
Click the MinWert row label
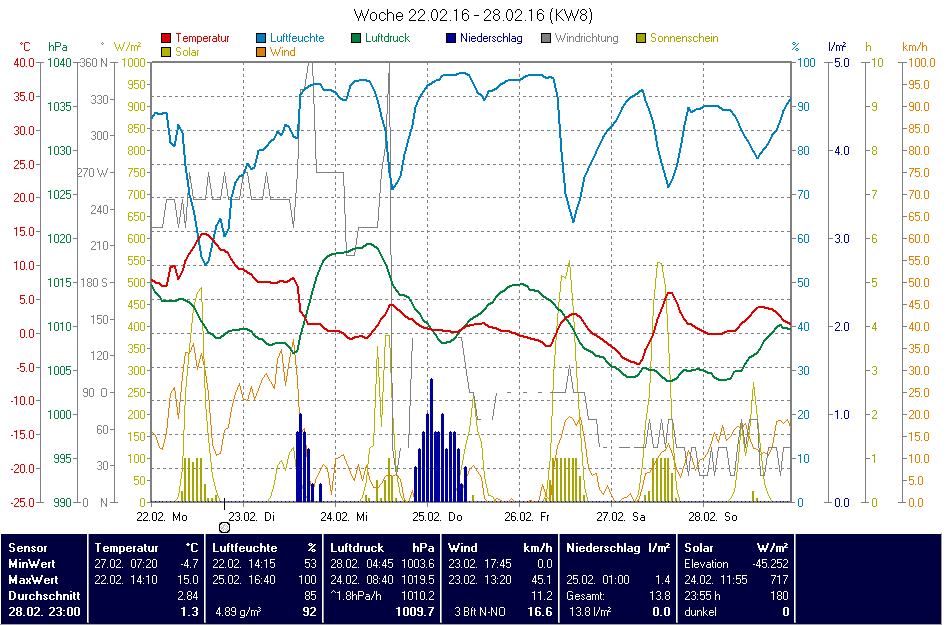coord(33,563)
